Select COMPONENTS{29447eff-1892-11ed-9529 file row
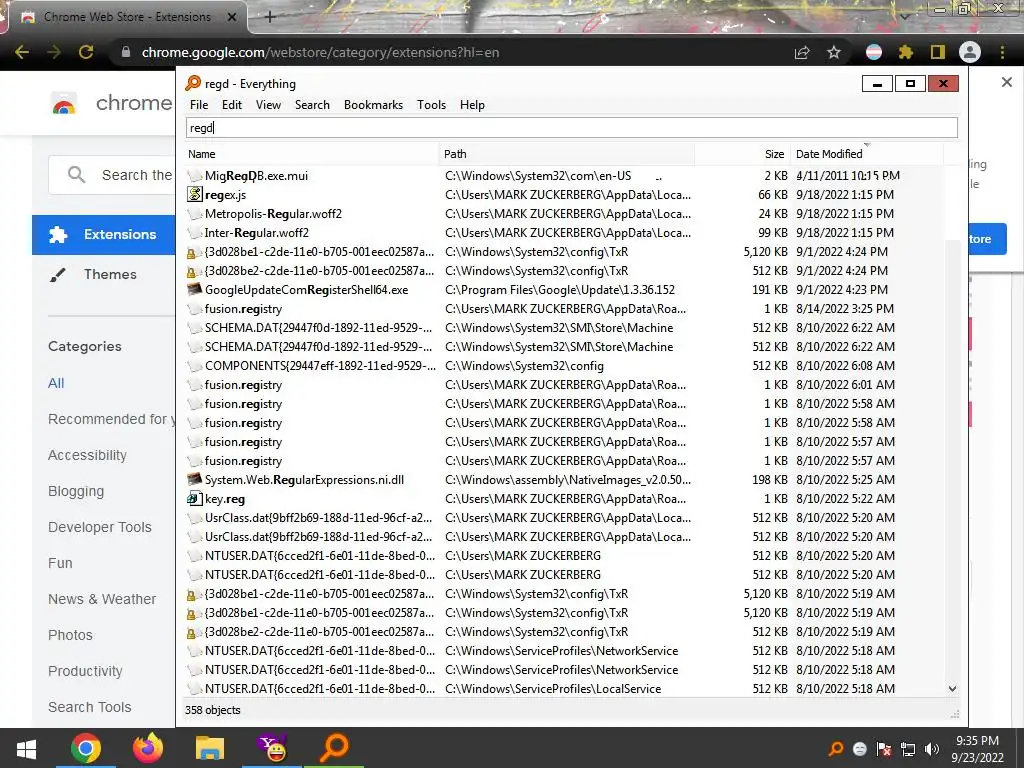Screen dimensions: 1024x768 point(565,366)
